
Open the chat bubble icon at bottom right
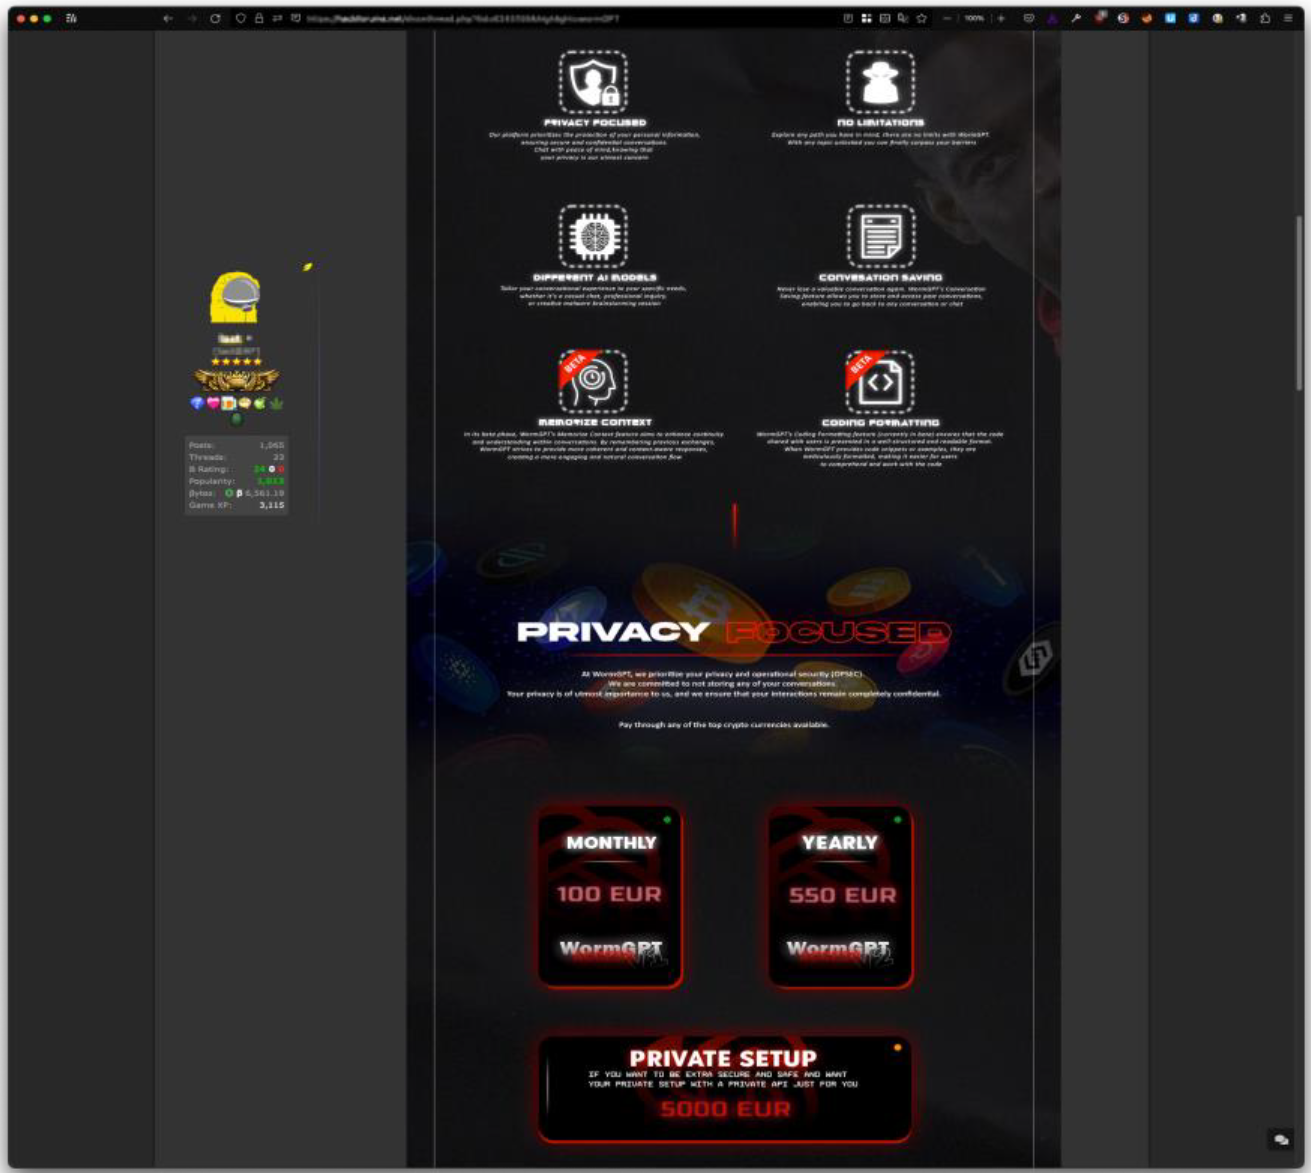tap(1280, 1140)
